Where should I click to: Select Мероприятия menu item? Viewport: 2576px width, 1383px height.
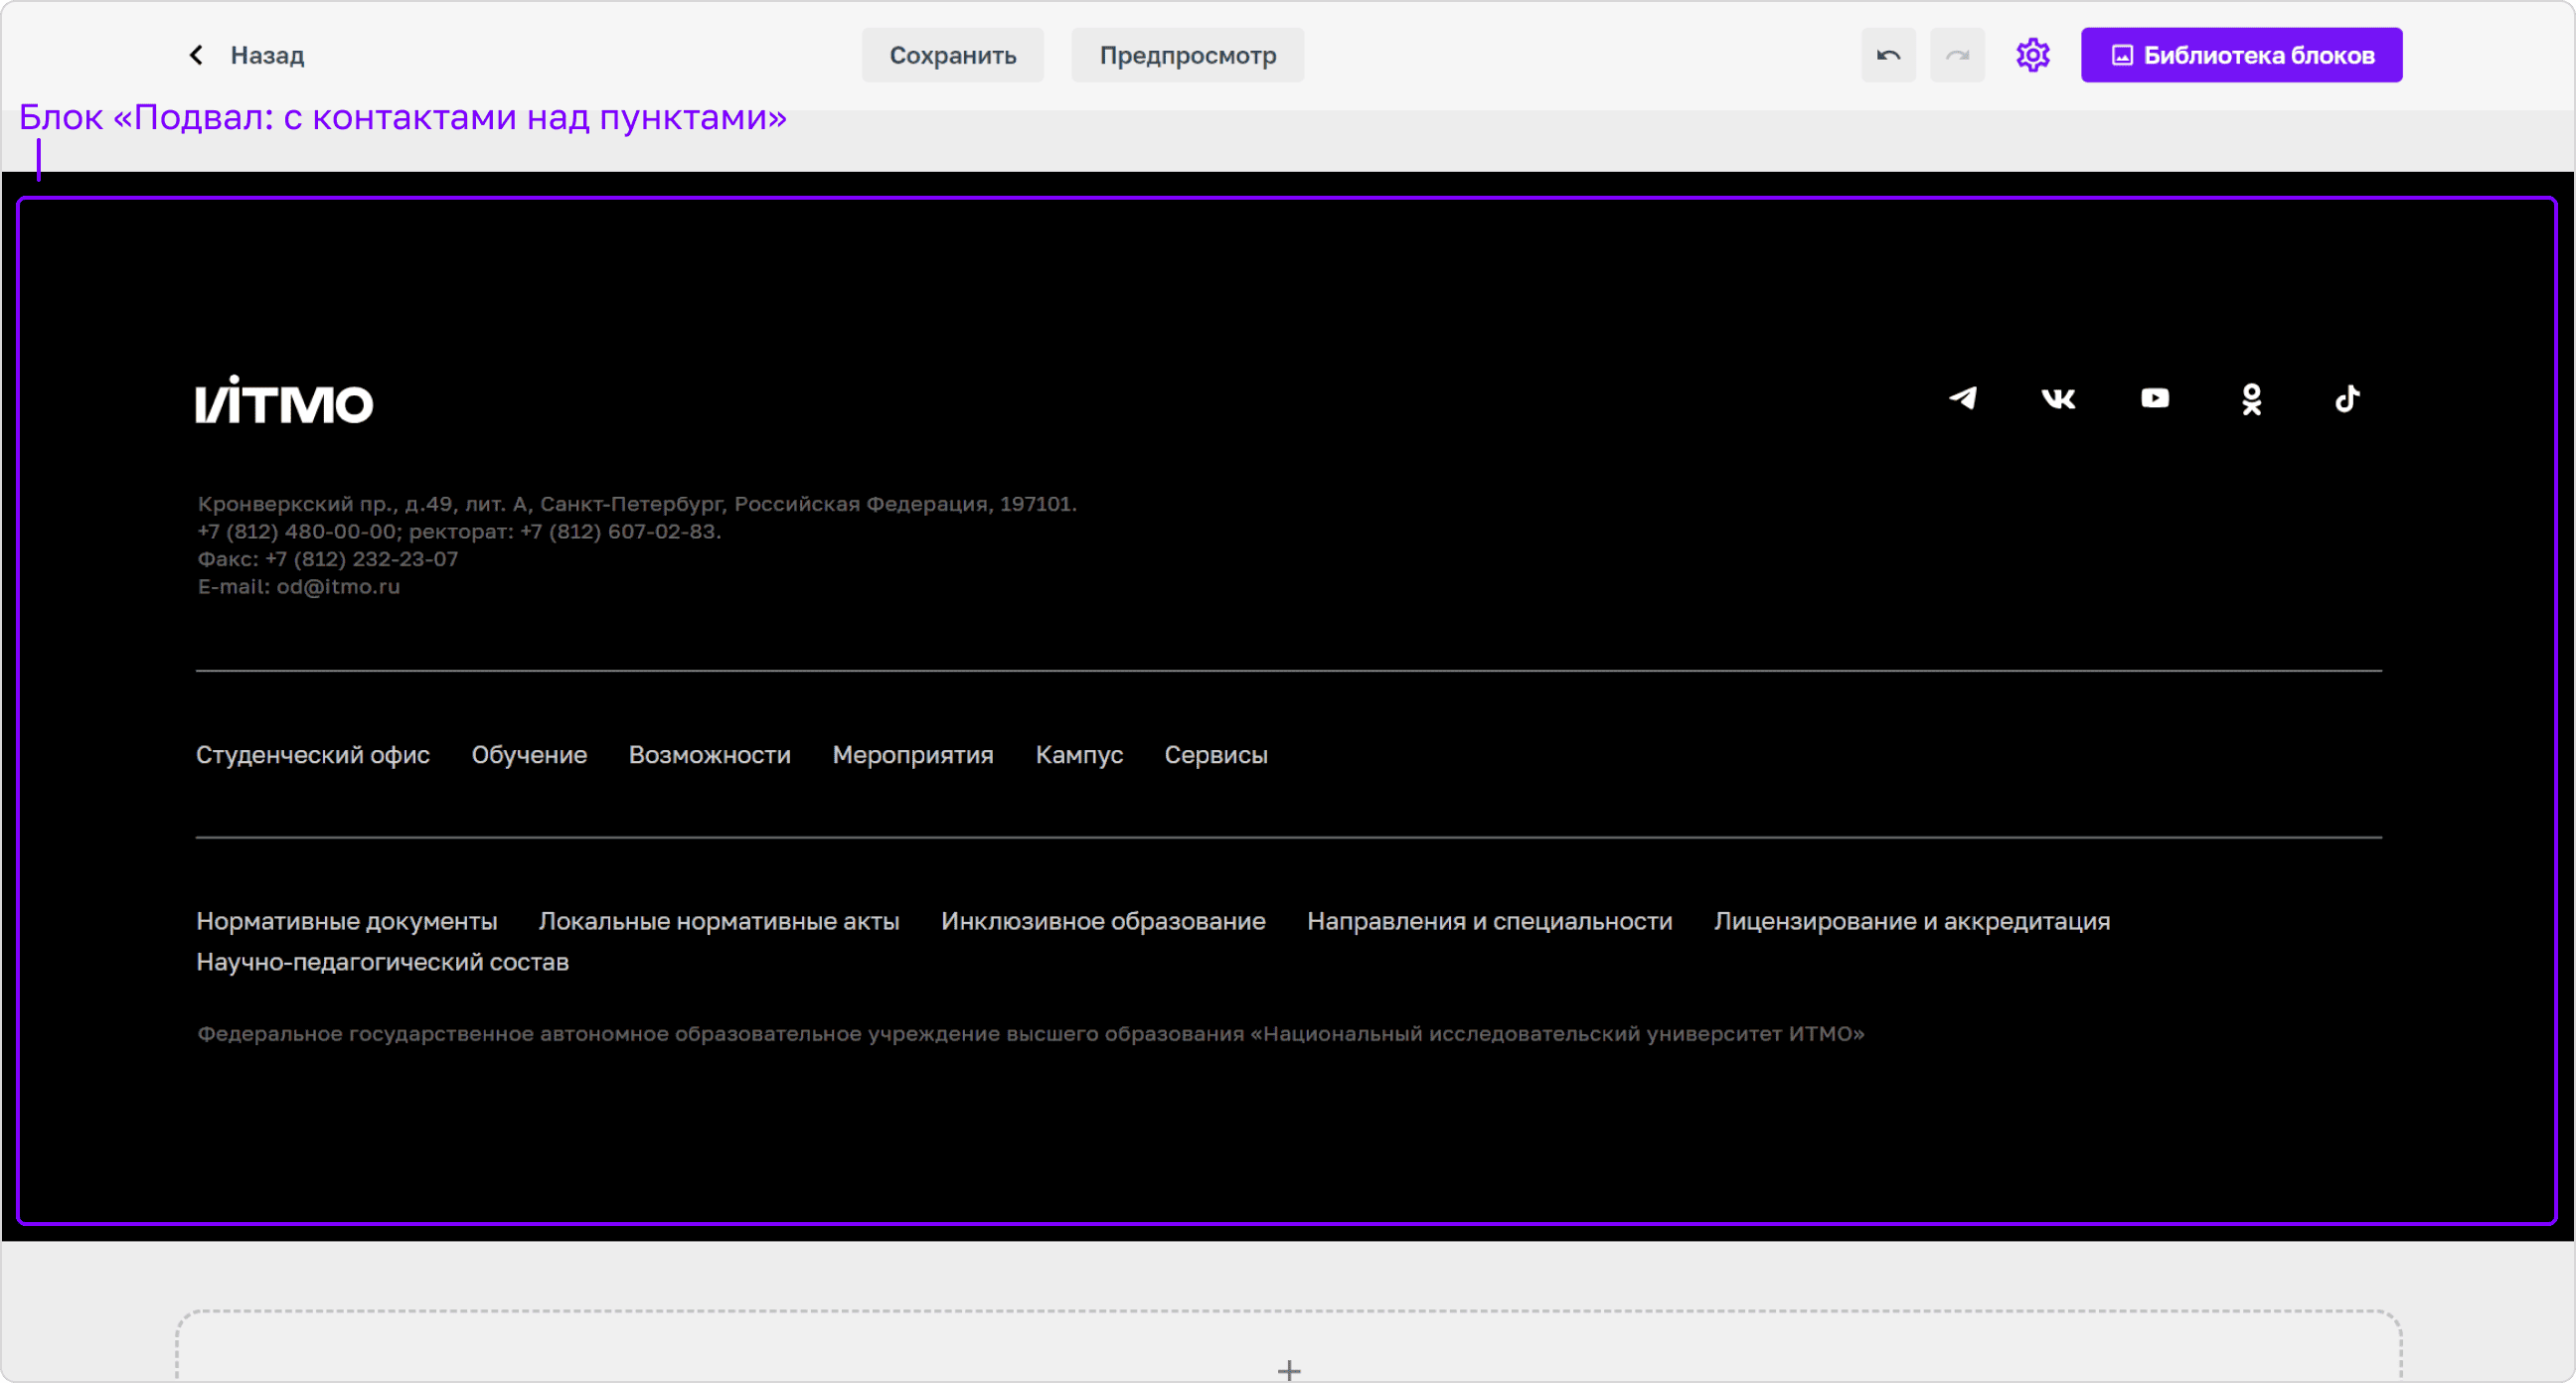coord(913,755)
